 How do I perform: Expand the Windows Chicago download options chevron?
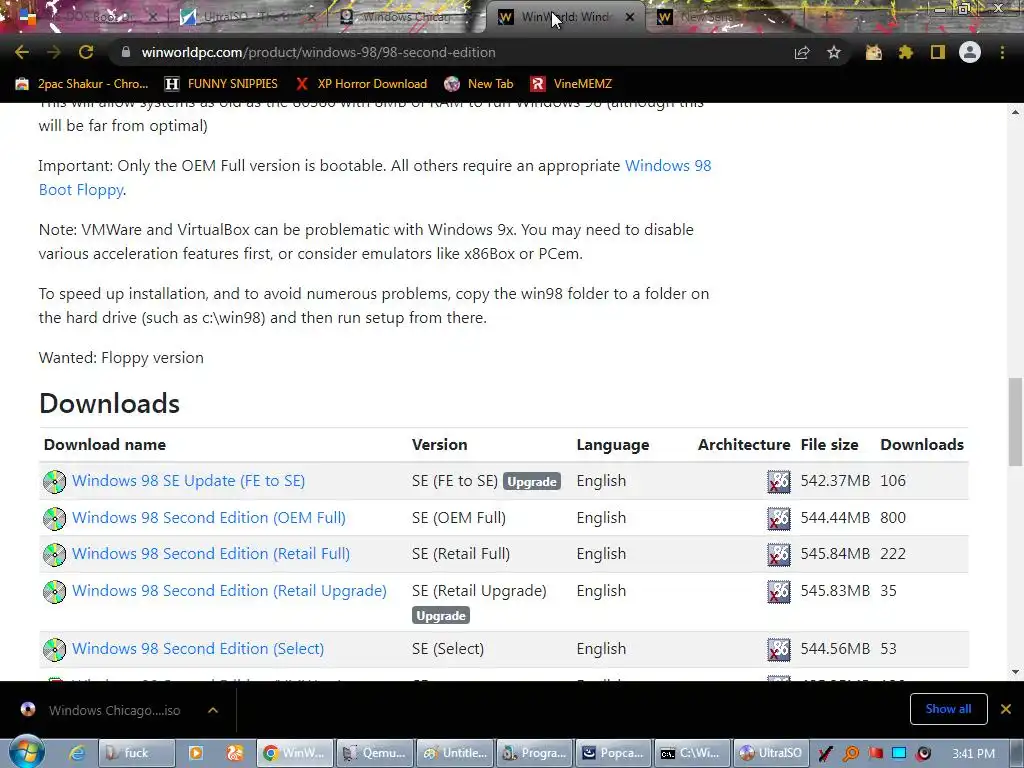click(213, 710)
